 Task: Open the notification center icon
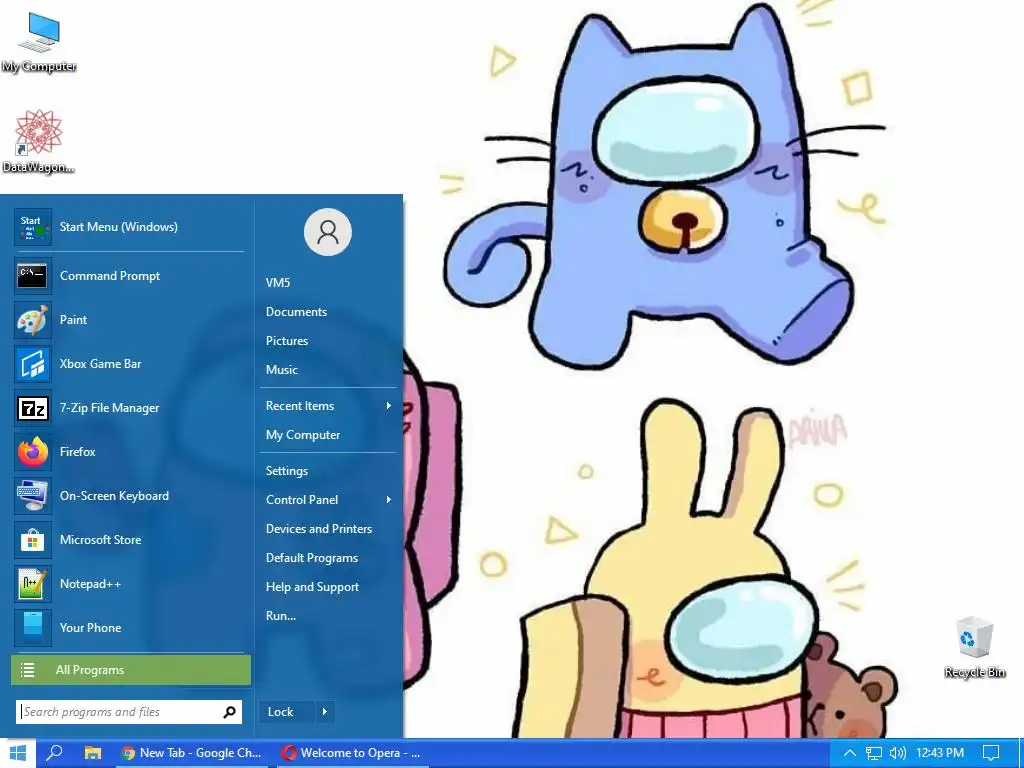tap(991, 753)
